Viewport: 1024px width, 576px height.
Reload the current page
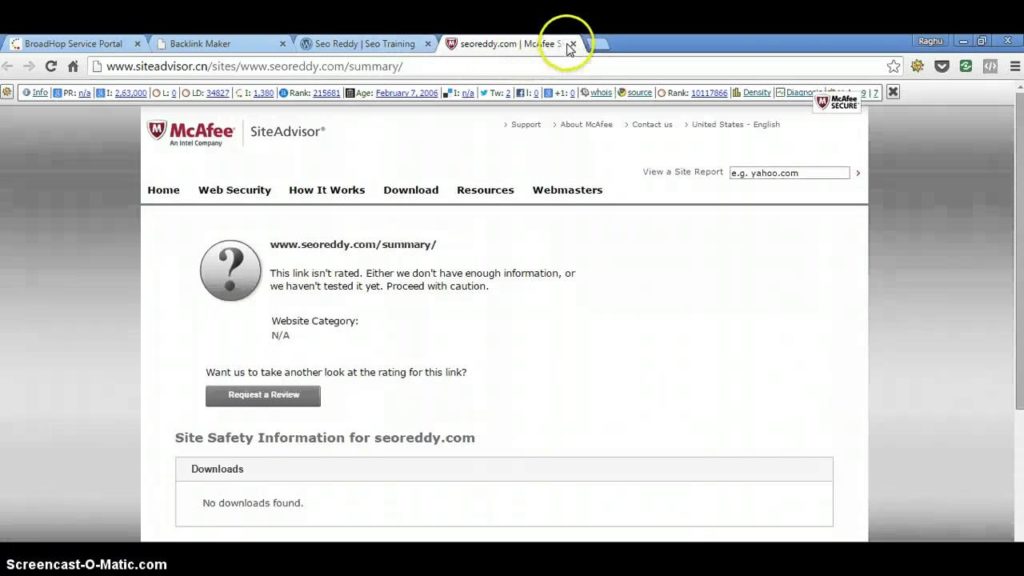coord(50,66)
